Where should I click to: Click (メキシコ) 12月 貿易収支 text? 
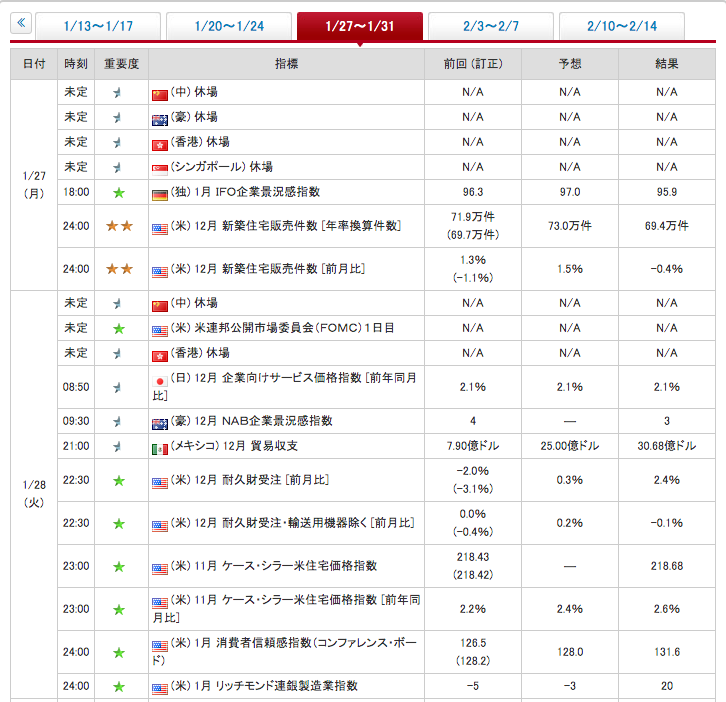pos(234,446)
